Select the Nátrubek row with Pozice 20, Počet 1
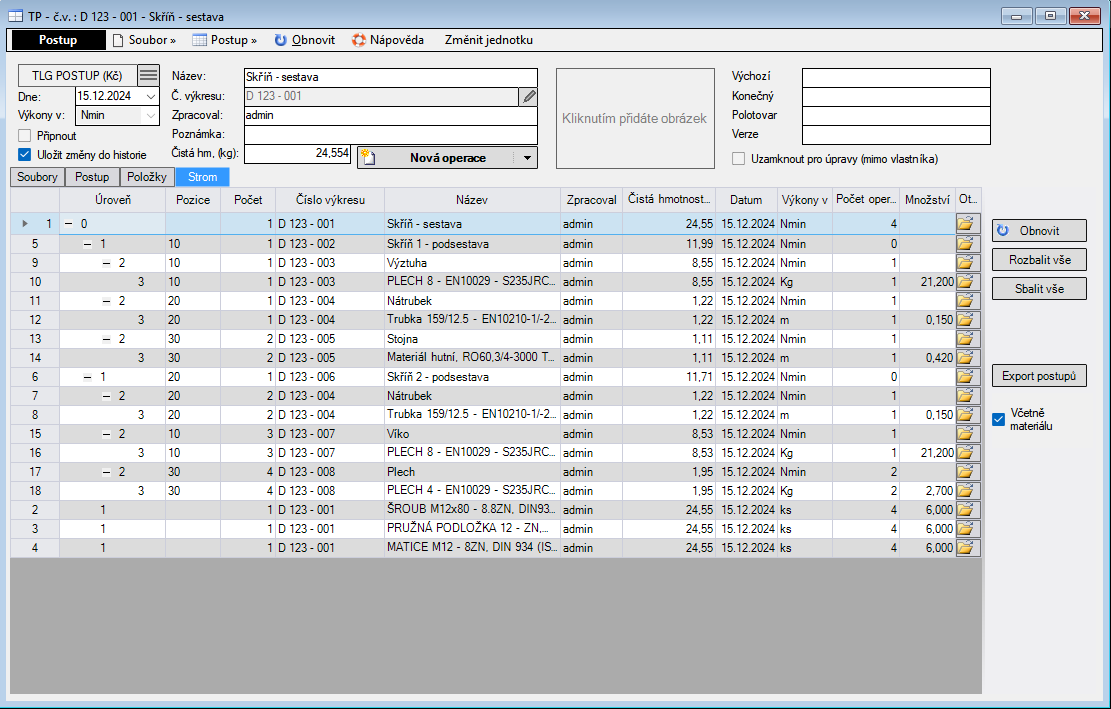The width and height of the screenshot is (1111, 709). pyautogui.click(x=496, y=301)
